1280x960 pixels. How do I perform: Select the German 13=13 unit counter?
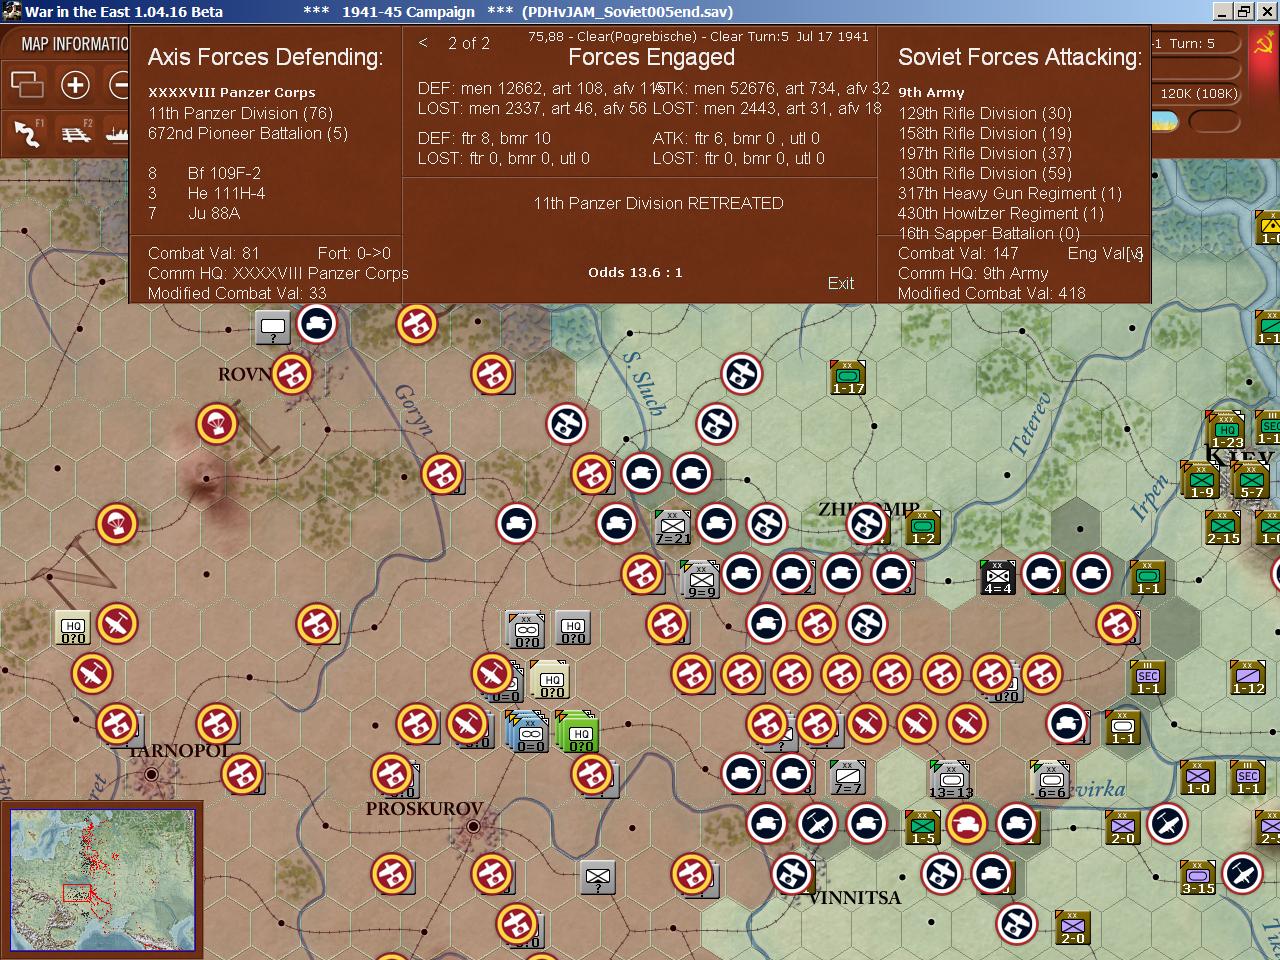[950, 780]
